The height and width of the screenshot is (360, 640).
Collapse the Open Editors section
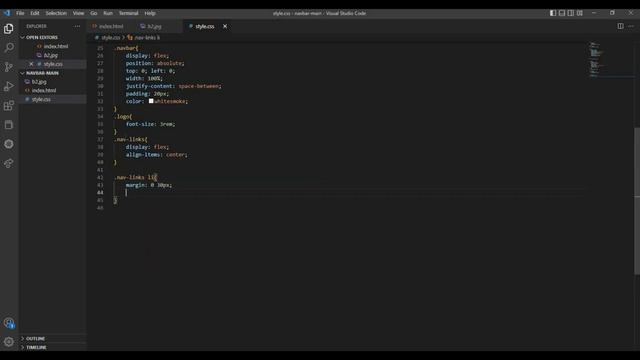pyautogui.click(x=42, y=38)
